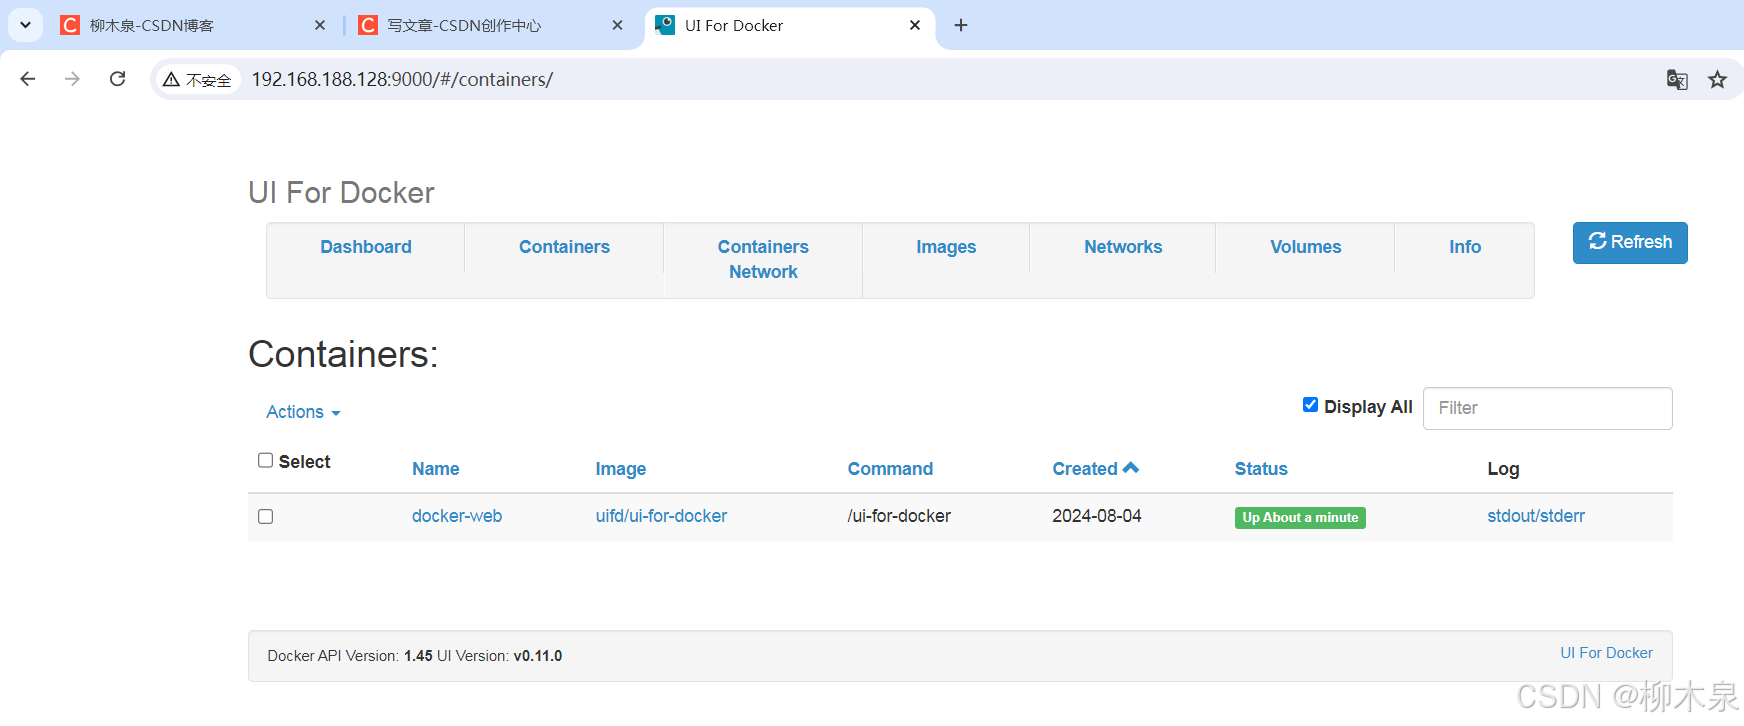Click the blue Refresh button

(x=1630, y=243)
